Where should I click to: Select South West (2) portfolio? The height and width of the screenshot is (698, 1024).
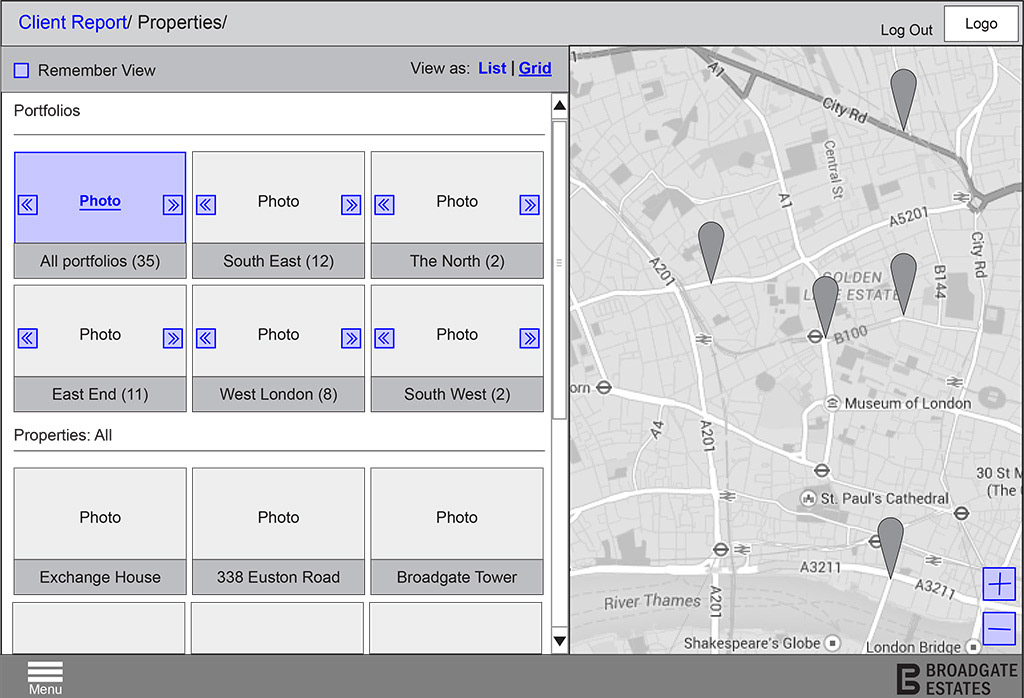tap(457, 394)
